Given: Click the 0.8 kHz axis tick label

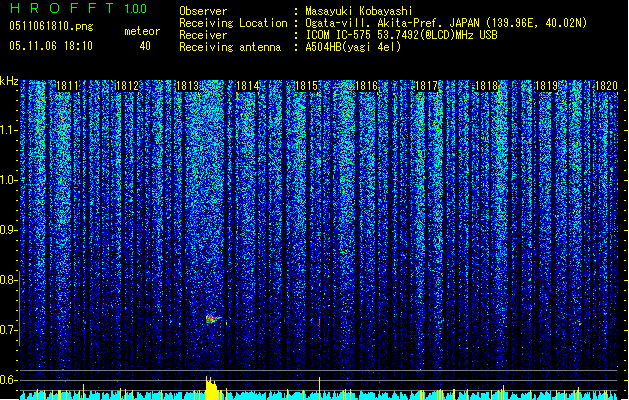Looking at the screenshot, I should click(8, 280).
